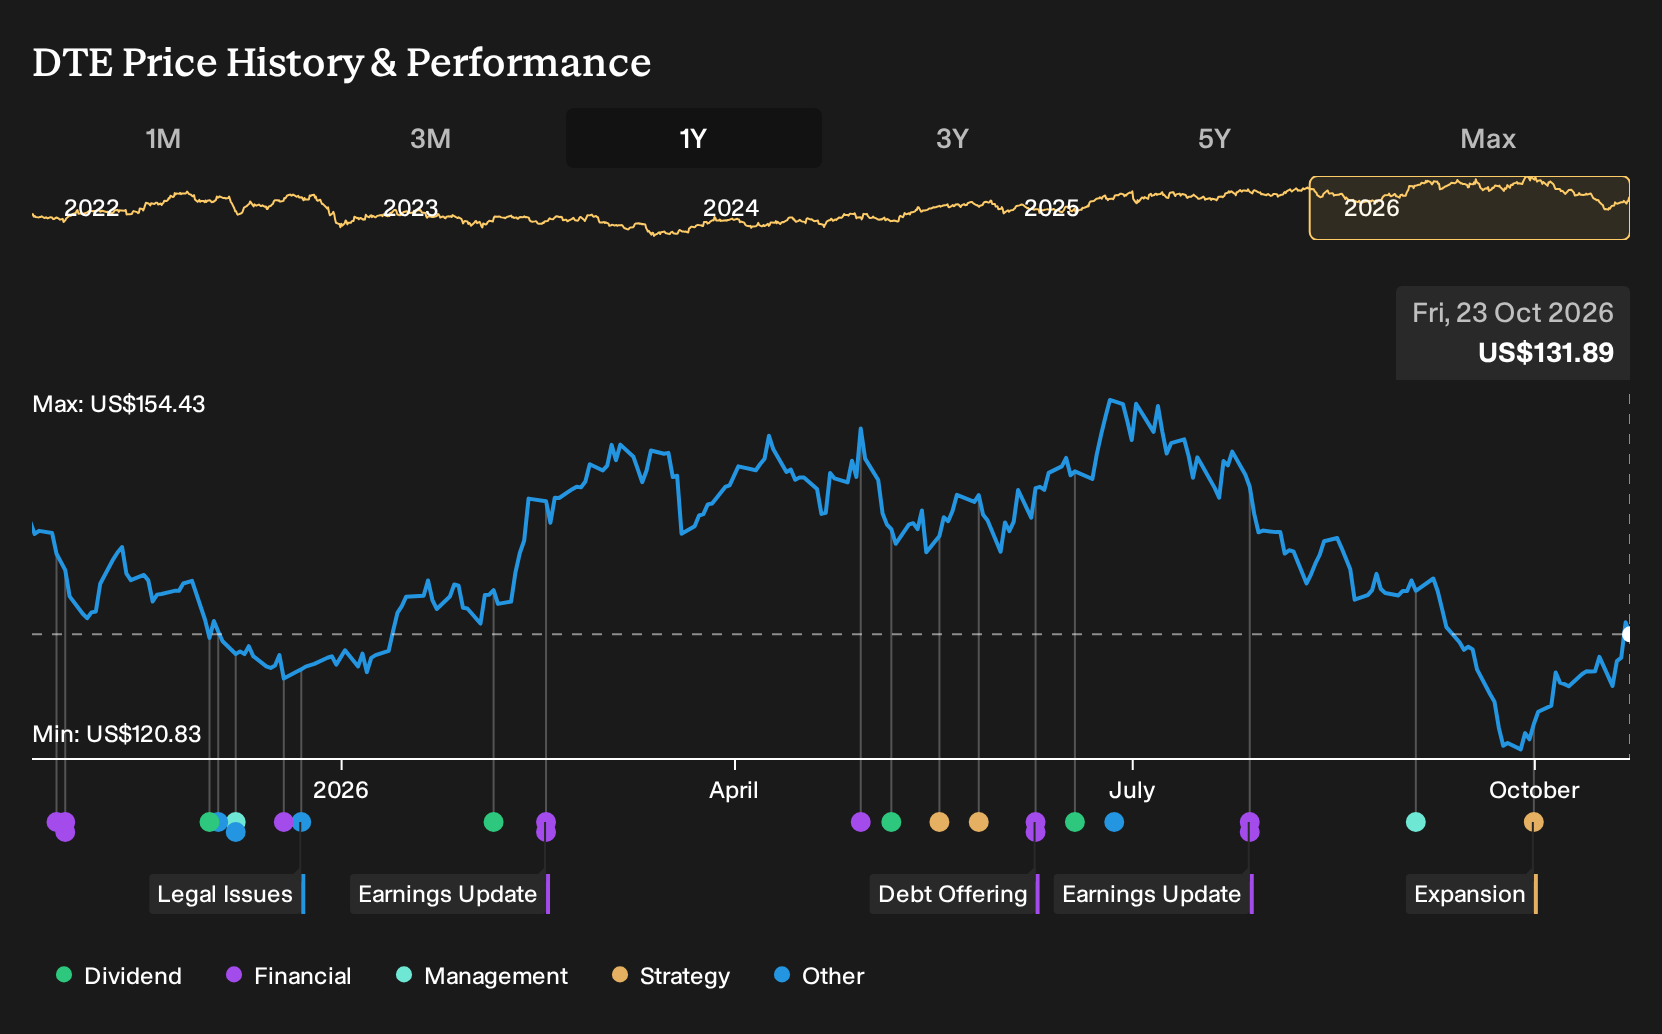Image resolution: width=1662 pixels, height=1034 pixels.
Task: Click the 'Min: US$120.83' label
Action: coord(117,734)
